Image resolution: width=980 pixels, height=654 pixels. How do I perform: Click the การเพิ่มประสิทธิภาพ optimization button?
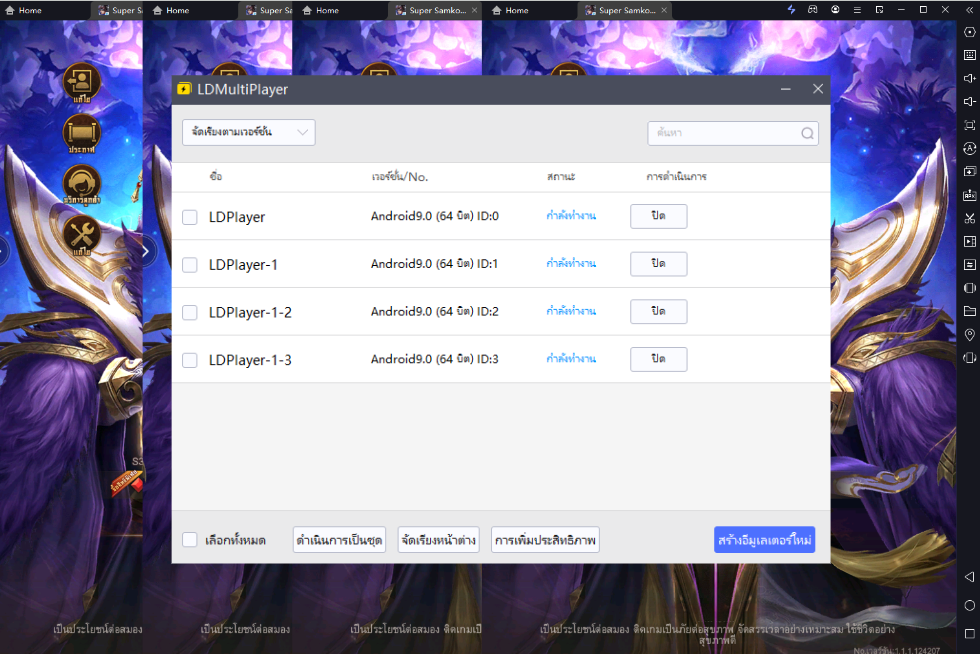coord(546,540)
